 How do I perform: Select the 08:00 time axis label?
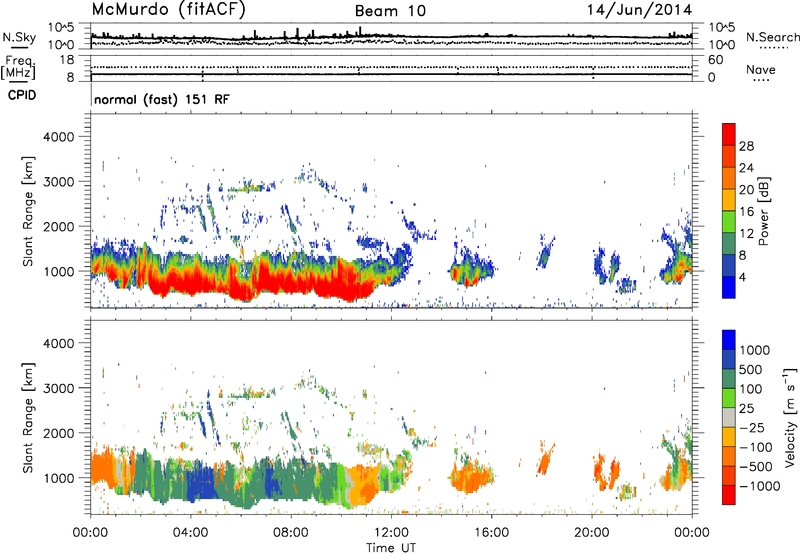pyautogui.click(x=290, y=533)
